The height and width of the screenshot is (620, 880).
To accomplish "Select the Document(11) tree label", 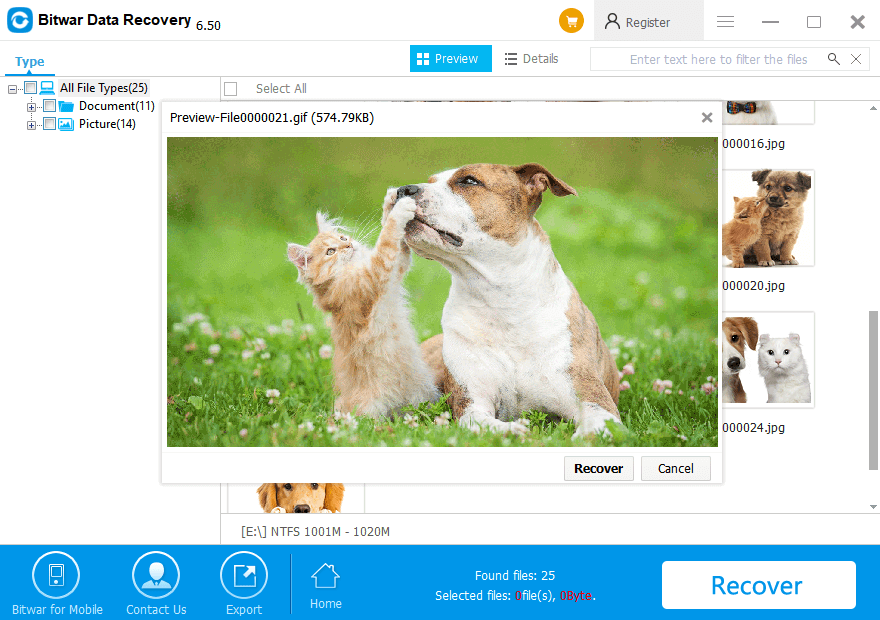I will [x=117, y=106].
